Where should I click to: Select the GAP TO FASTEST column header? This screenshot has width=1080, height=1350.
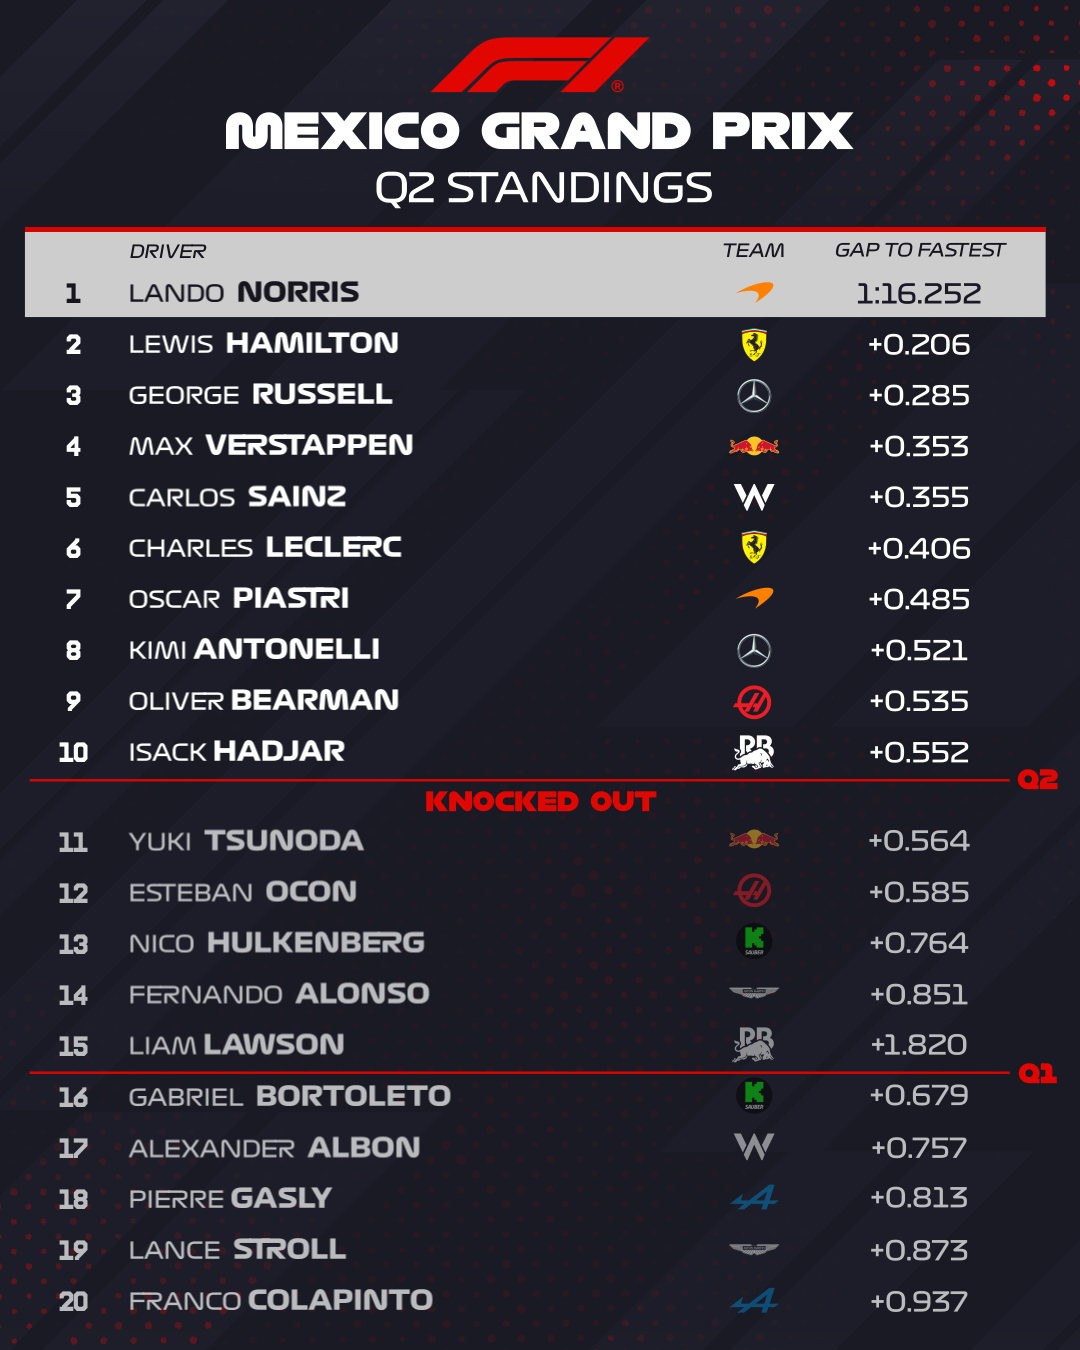click(920, 250)
